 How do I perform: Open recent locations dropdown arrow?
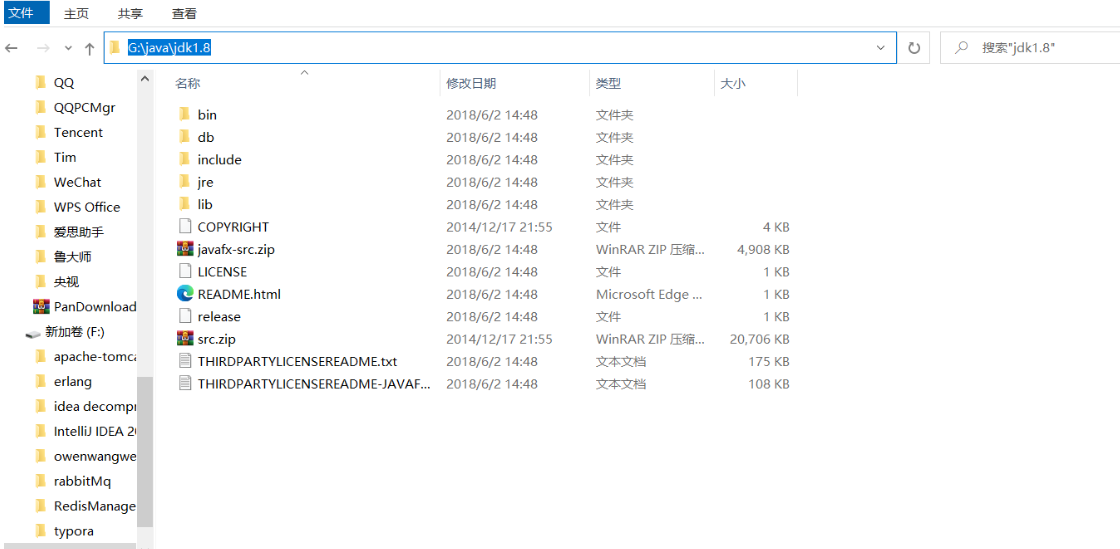[x=68, y=48]
